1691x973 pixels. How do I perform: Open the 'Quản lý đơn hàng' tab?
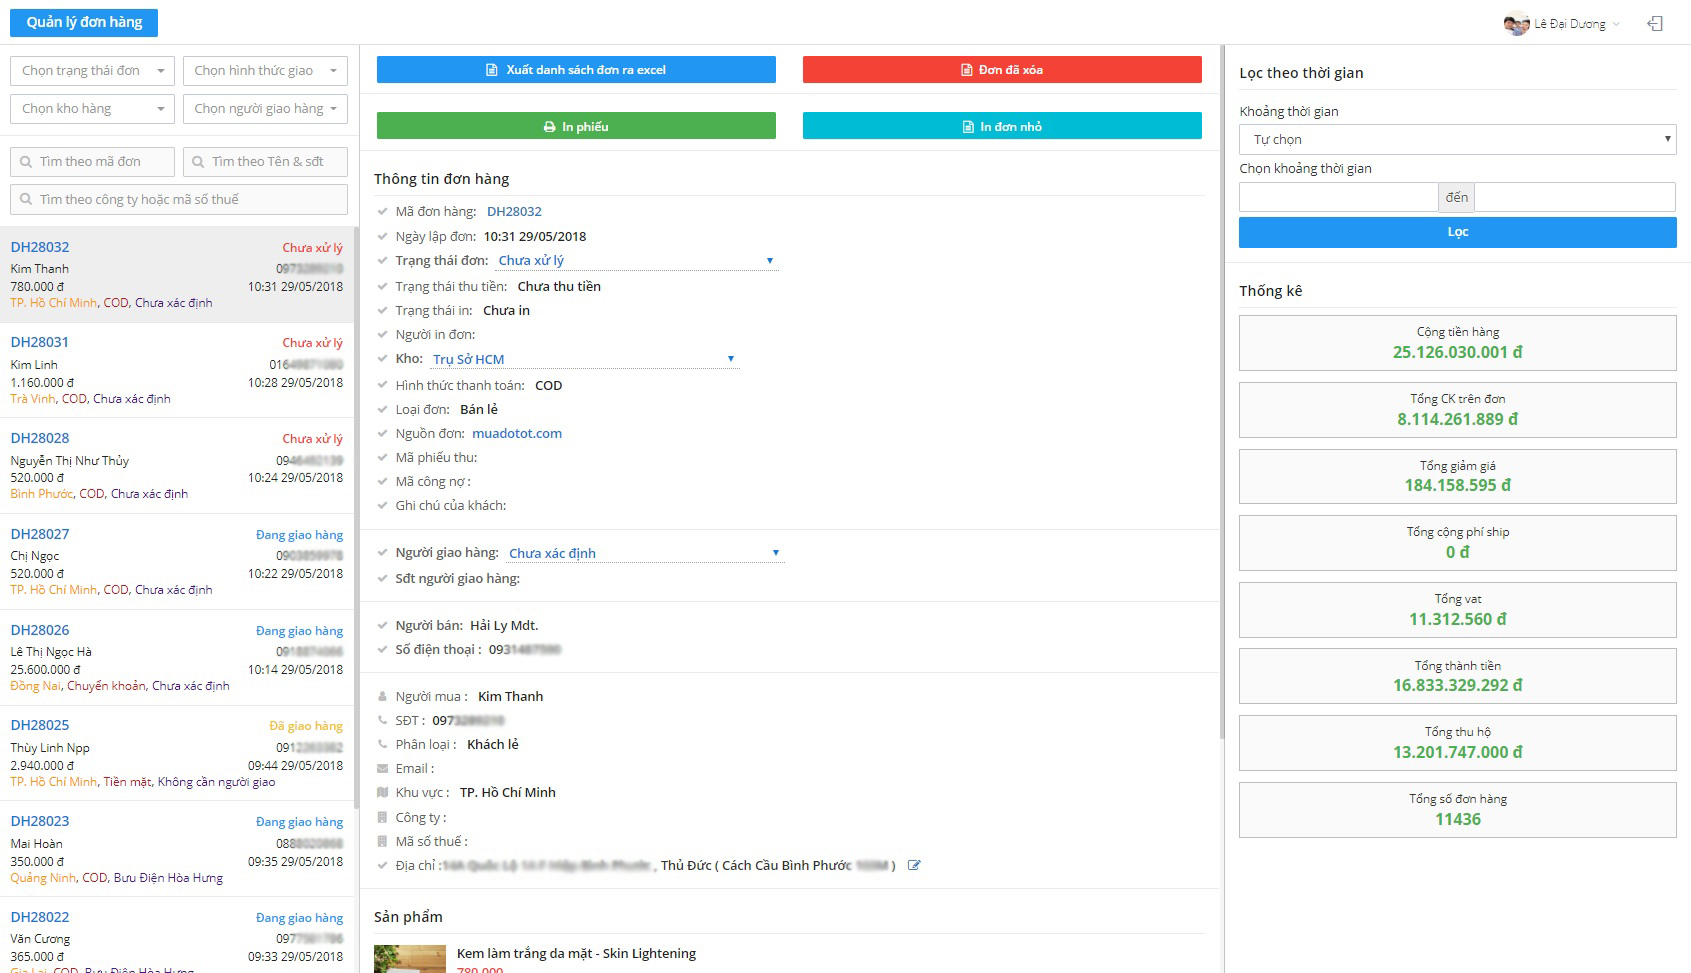click(84, 22)
